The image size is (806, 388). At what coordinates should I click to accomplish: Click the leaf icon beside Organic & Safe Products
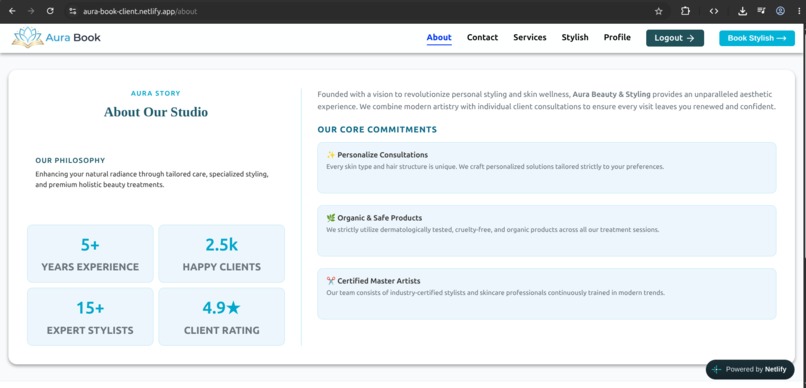(x=331, y=218)
